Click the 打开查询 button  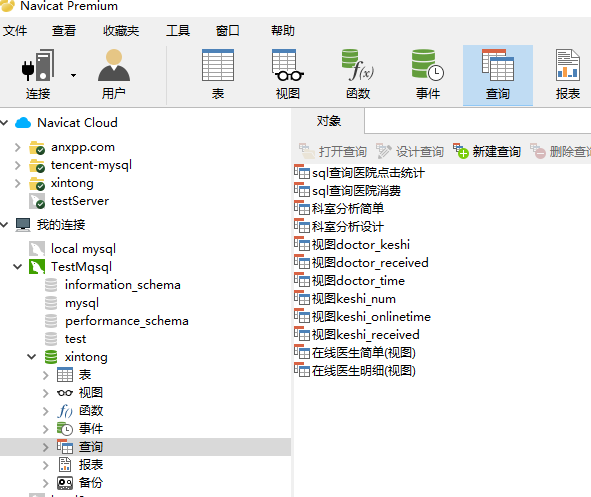[333, 151]
